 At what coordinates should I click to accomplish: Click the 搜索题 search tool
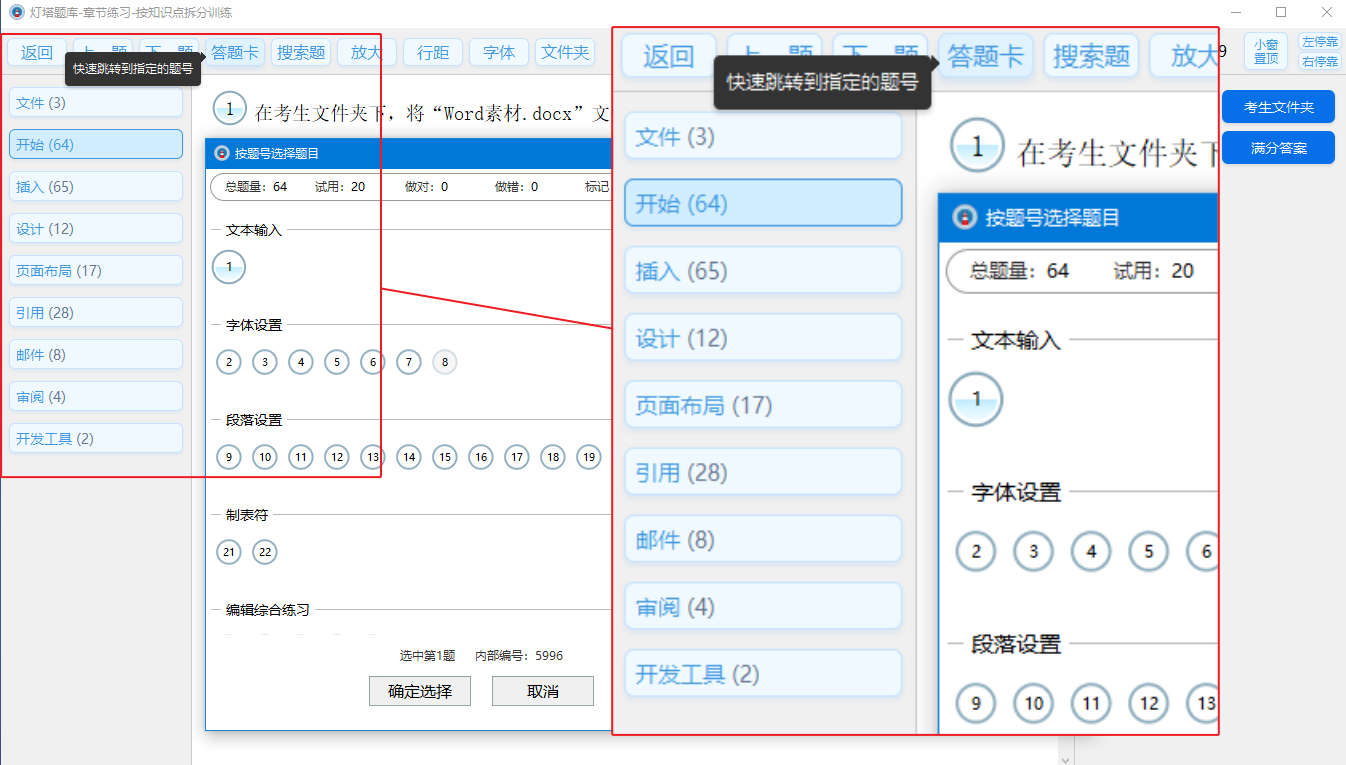click(301, 52)
